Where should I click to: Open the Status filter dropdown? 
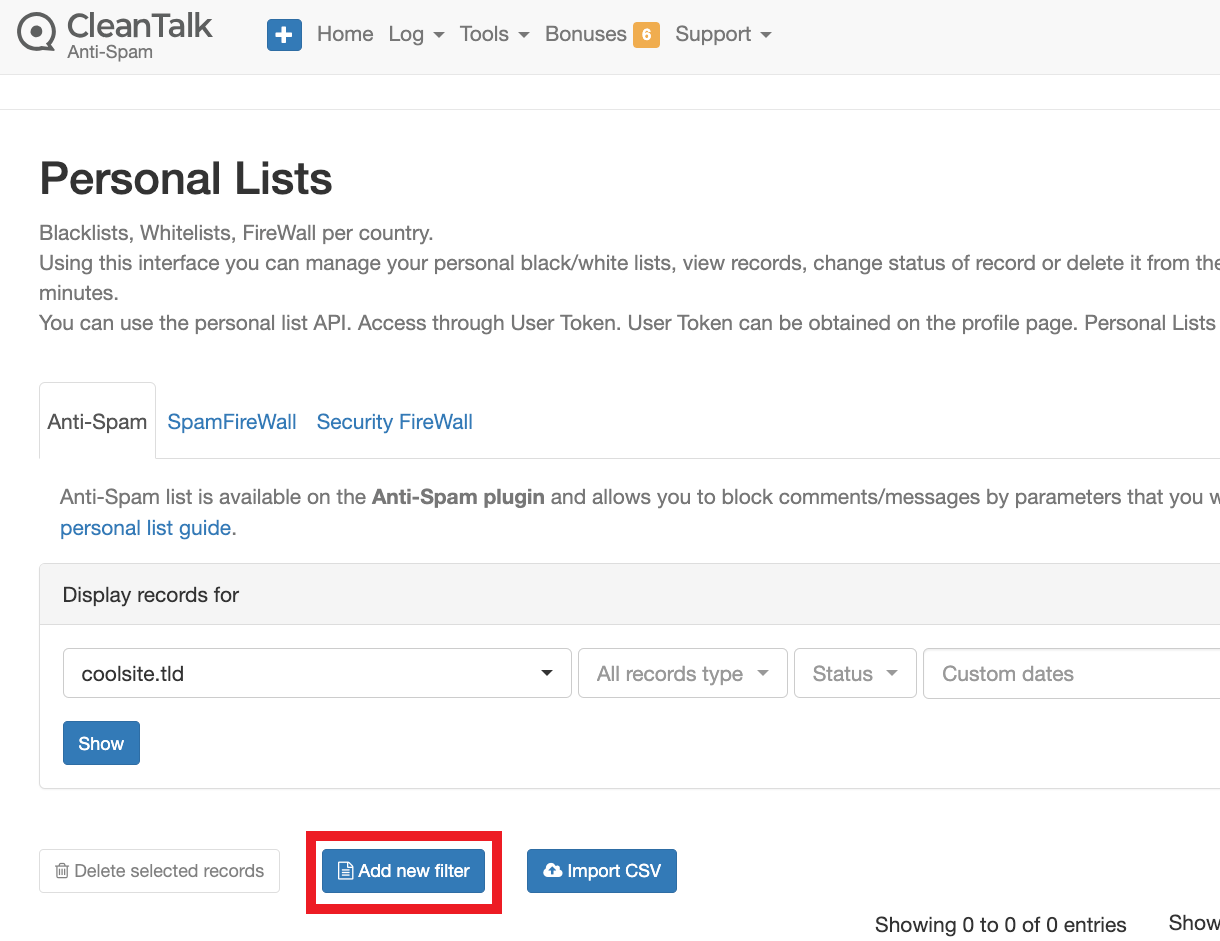pos(855,673)
